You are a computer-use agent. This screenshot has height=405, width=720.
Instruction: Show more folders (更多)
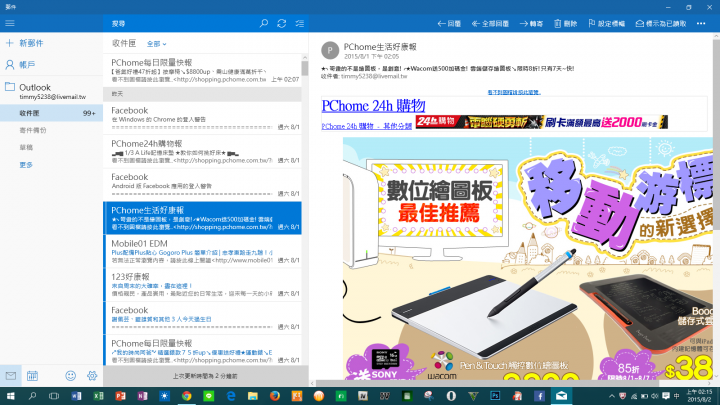[26, 165]
